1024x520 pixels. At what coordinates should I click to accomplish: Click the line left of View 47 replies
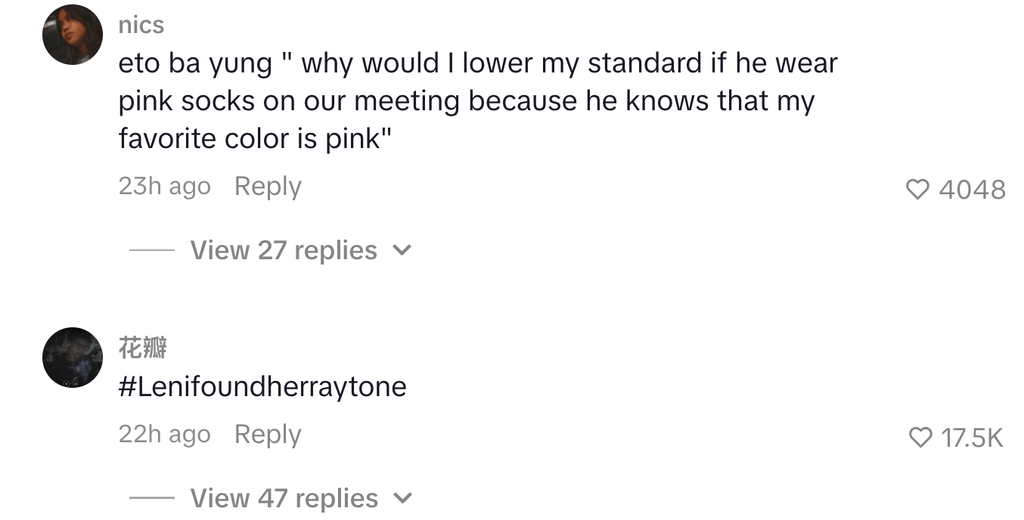151,498
